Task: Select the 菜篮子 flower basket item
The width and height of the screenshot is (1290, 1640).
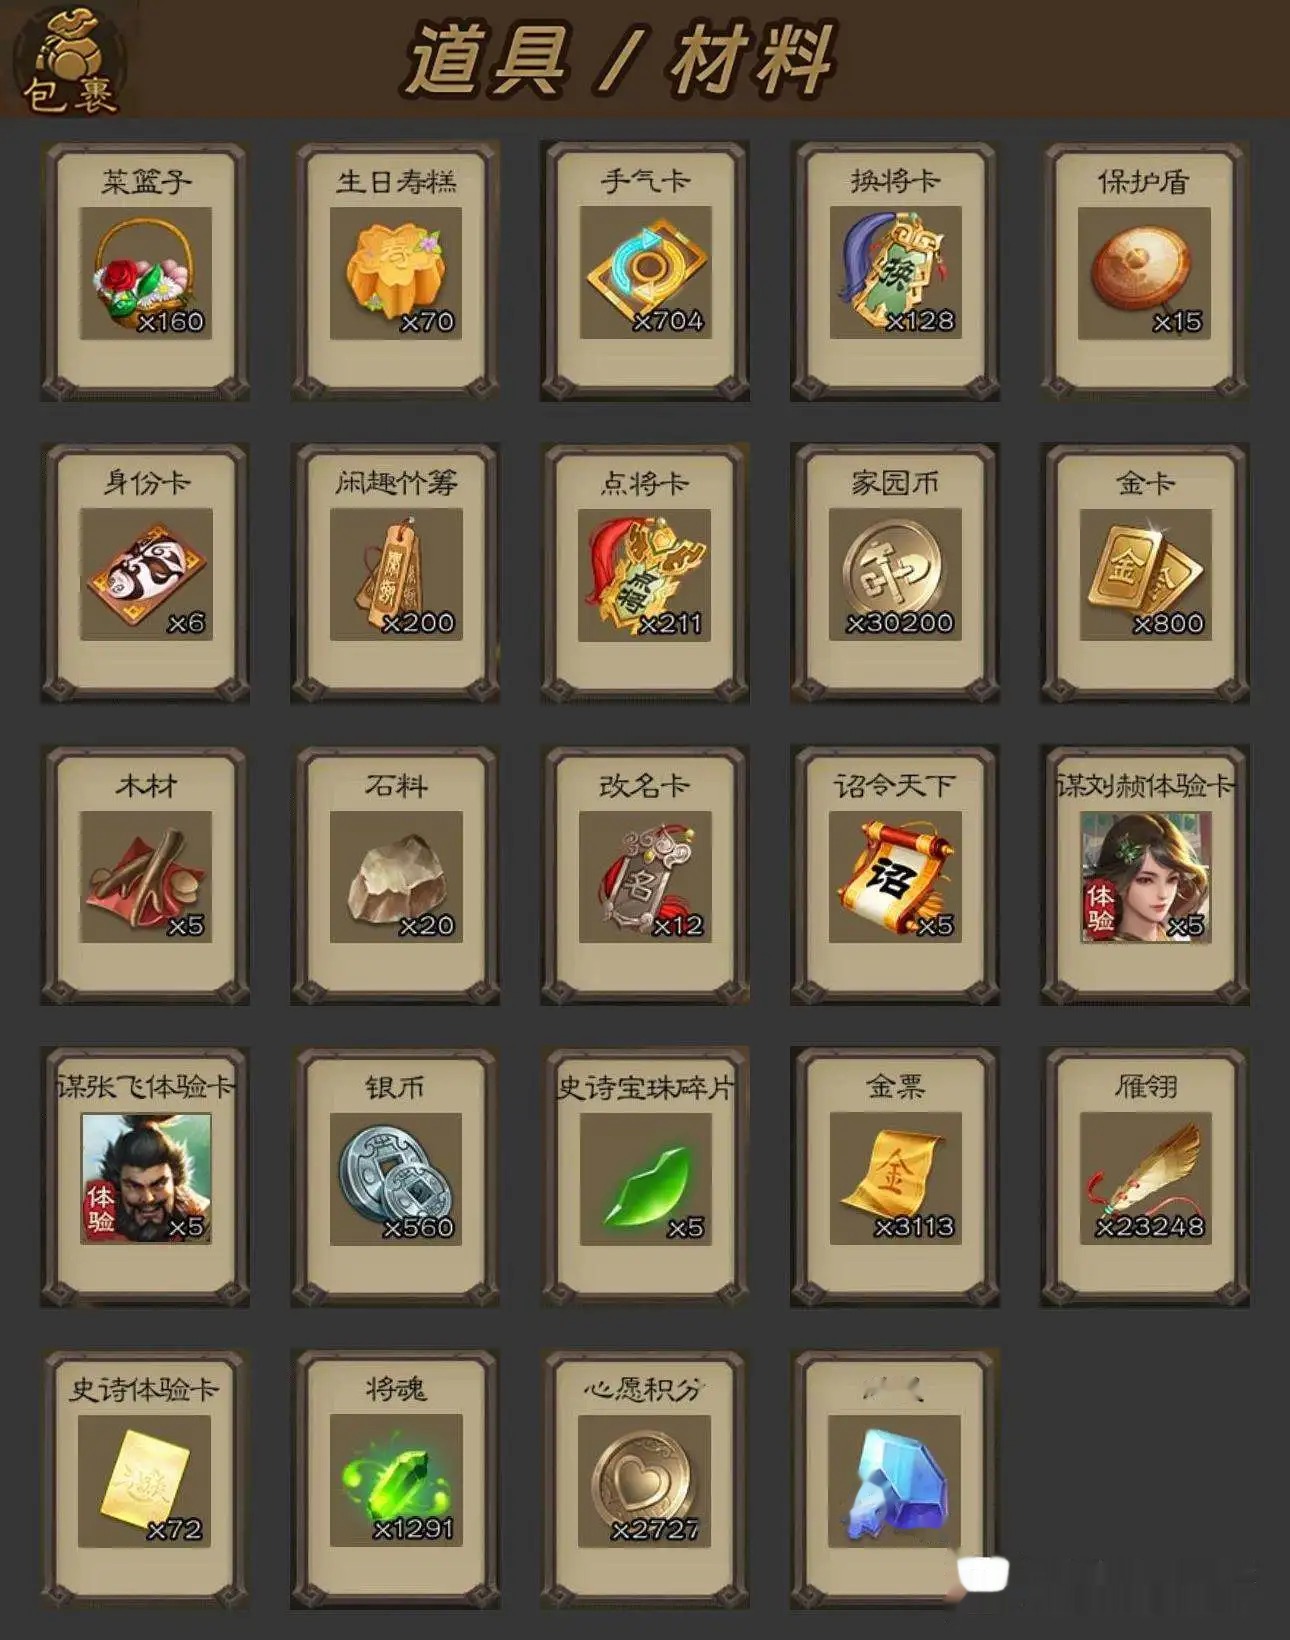Action: tap(146, 273)
